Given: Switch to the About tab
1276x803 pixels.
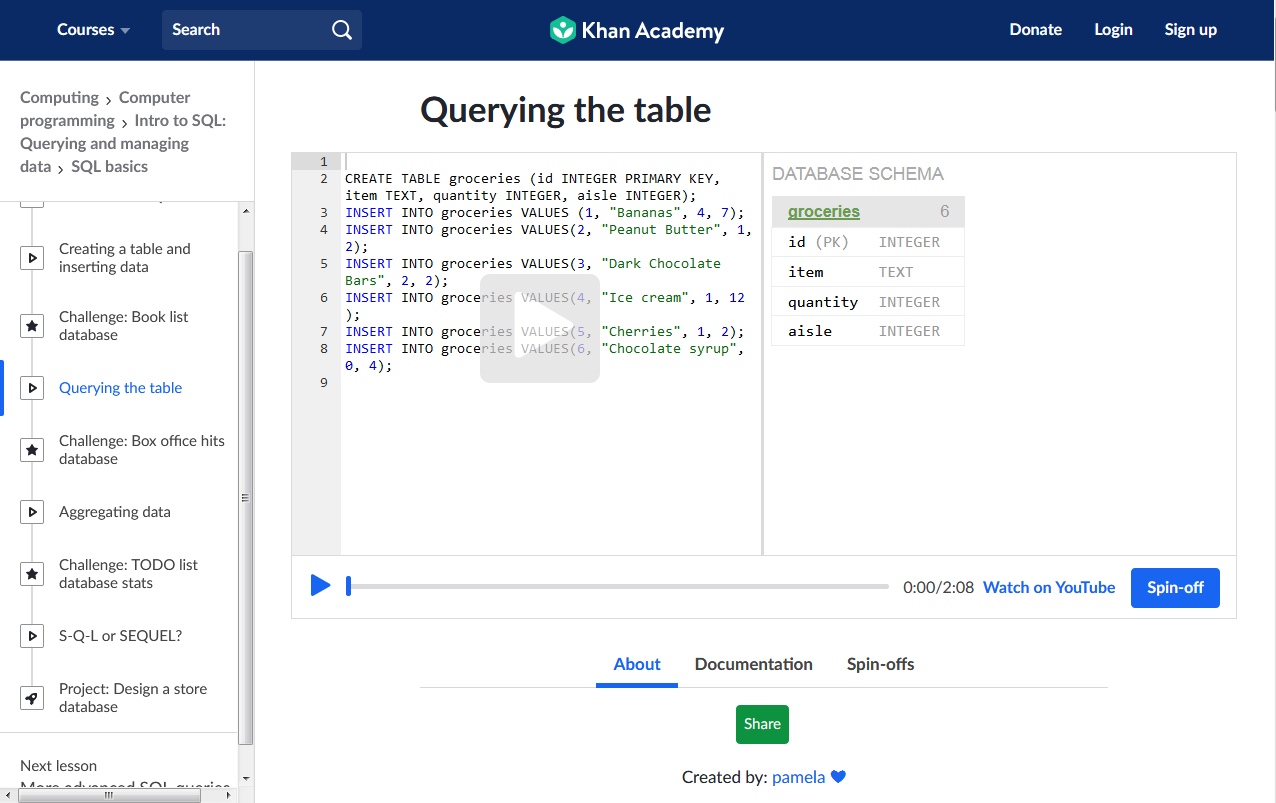Looking at the screenshot, I should click(x=637, y=665).
